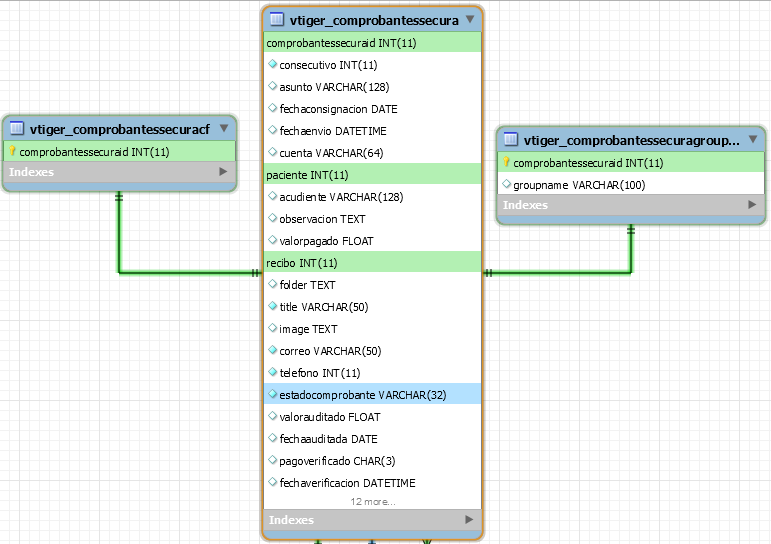The height and width of the screenshot is (544, 771).
Task: Select the fechaconsignacion DATE column text
Action: tap(338, 109)
